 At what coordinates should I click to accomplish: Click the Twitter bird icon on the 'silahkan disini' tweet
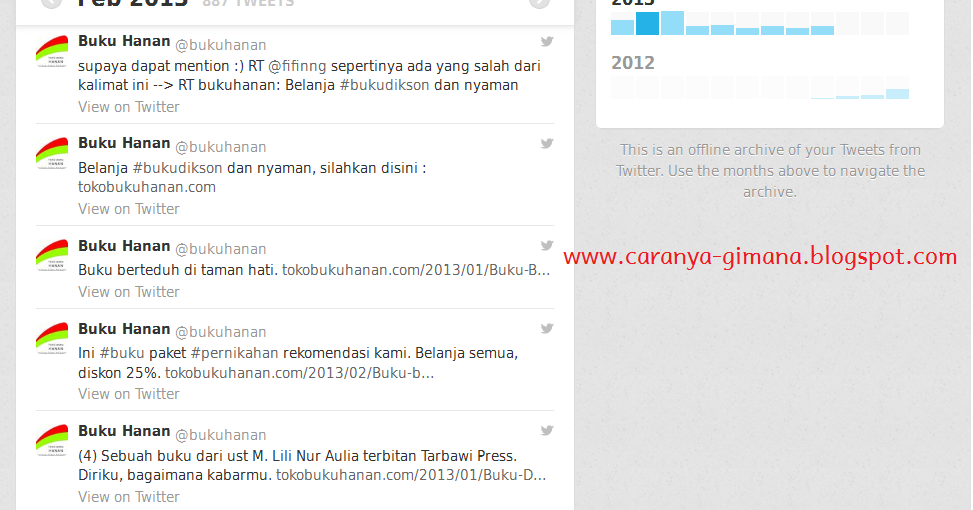[546, 143]
